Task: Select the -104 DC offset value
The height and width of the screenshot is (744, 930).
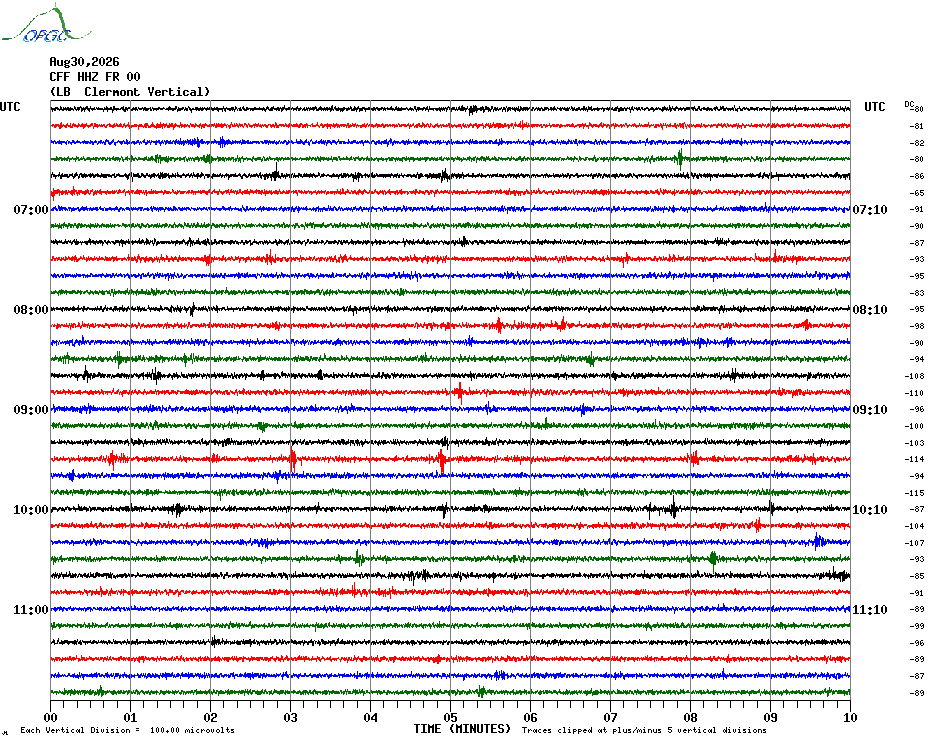Action: point(915,526)
